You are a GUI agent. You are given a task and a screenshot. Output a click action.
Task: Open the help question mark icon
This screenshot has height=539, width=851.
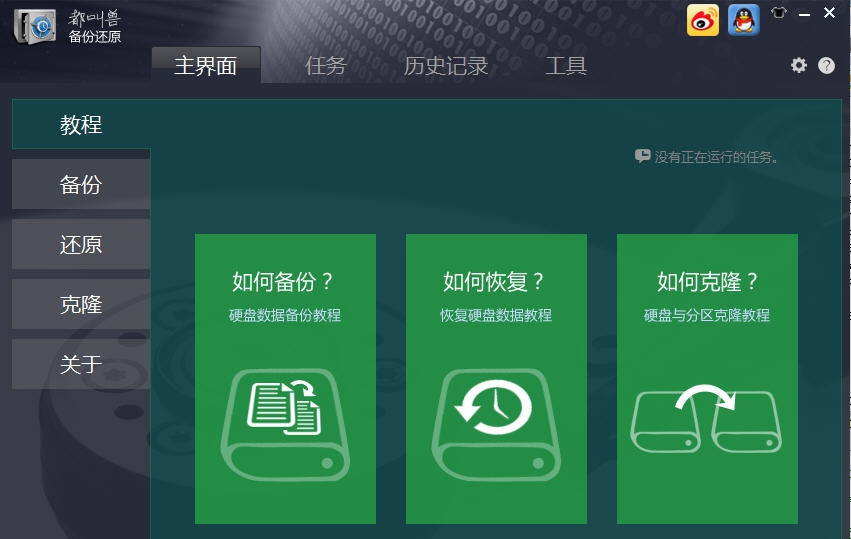[x=827, y=66]
